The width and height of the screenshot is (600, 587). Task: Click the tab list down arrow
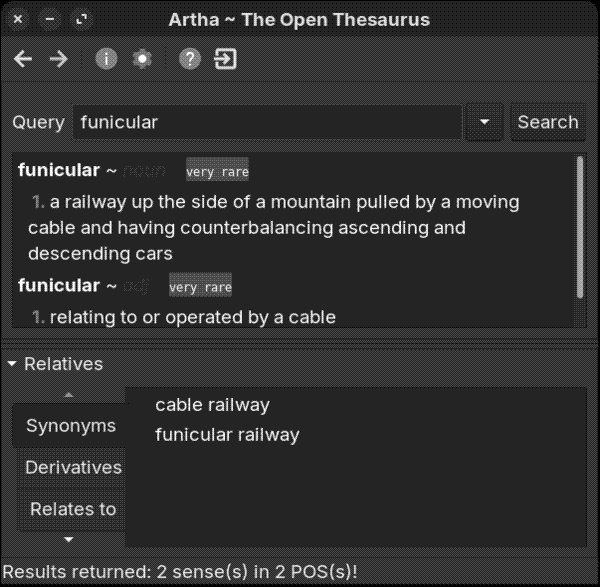(68, 540)
